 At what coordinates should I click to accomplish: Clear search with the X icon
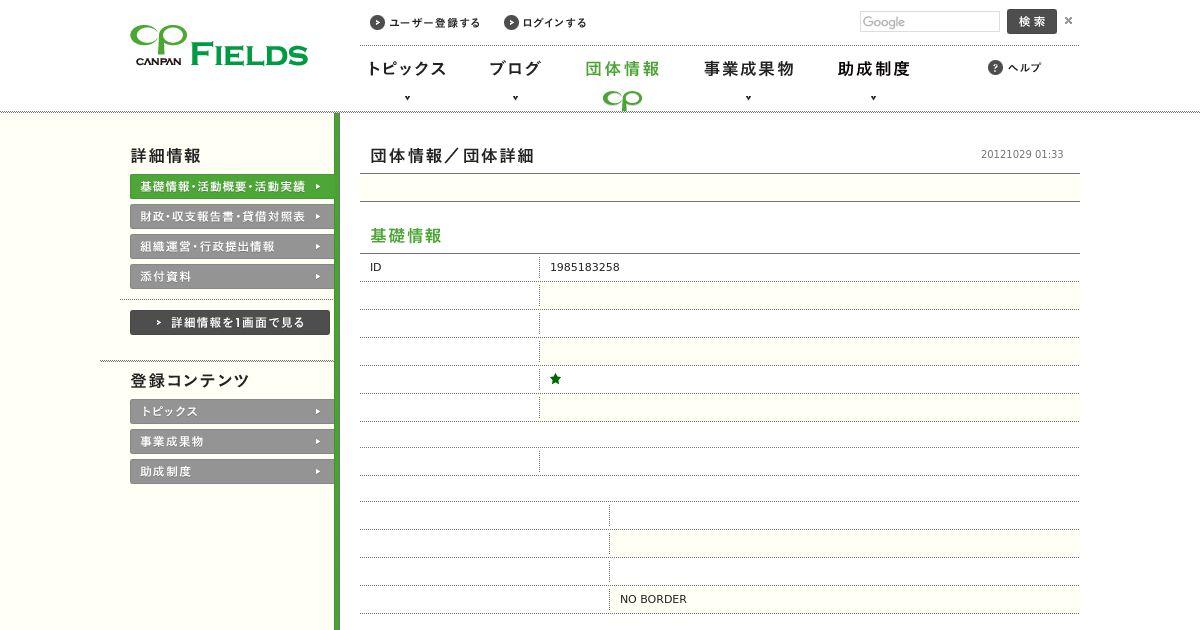click(1068, 21)
